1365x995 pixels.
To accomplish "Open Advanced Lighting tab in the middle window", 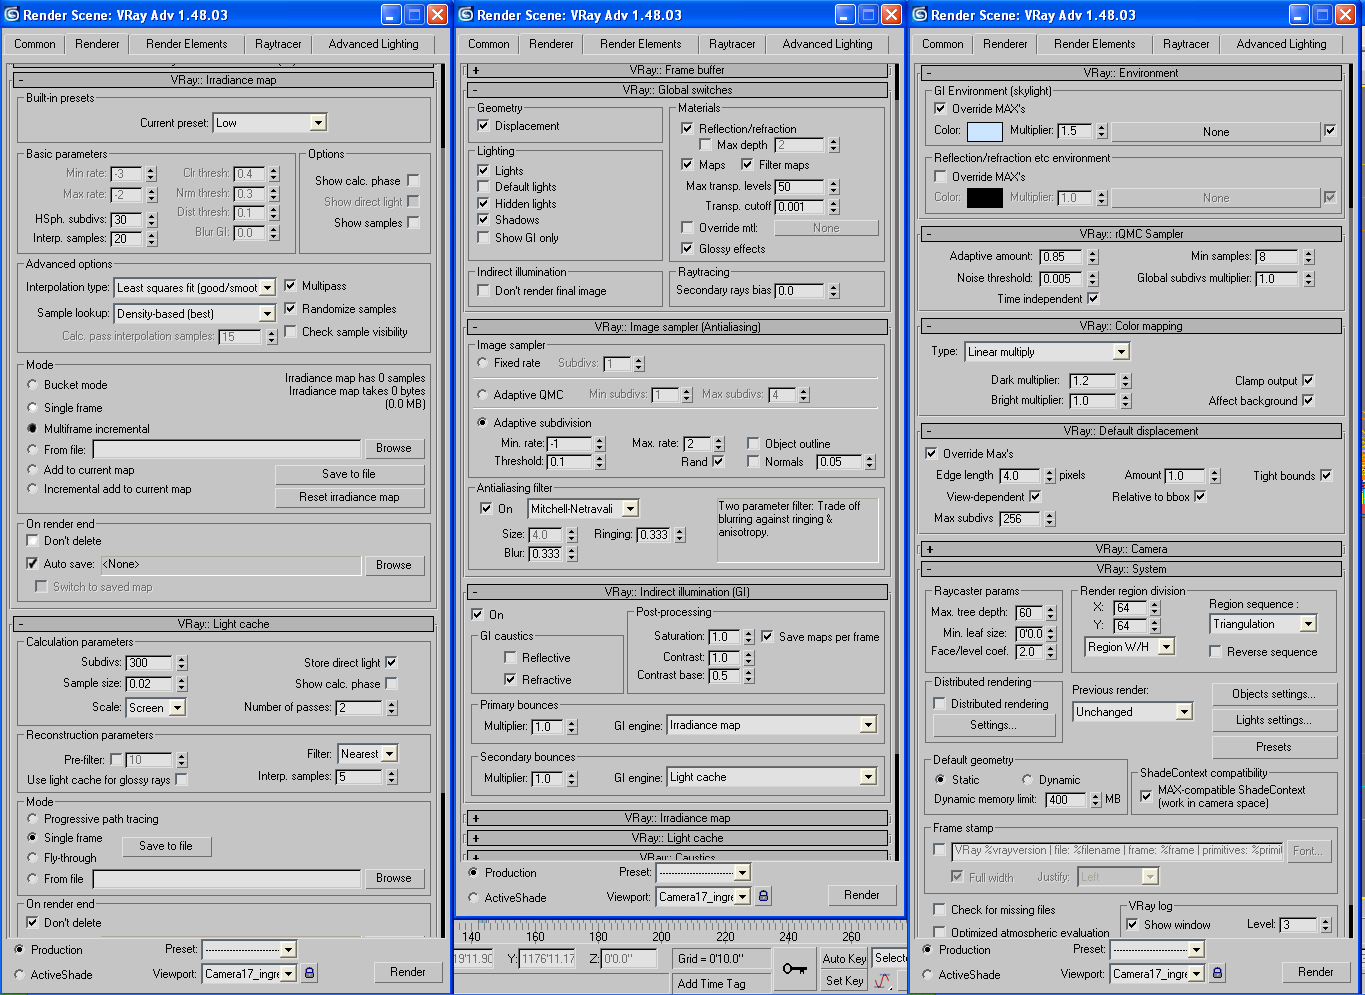I will pyautogui.click(x=828, y=44).
